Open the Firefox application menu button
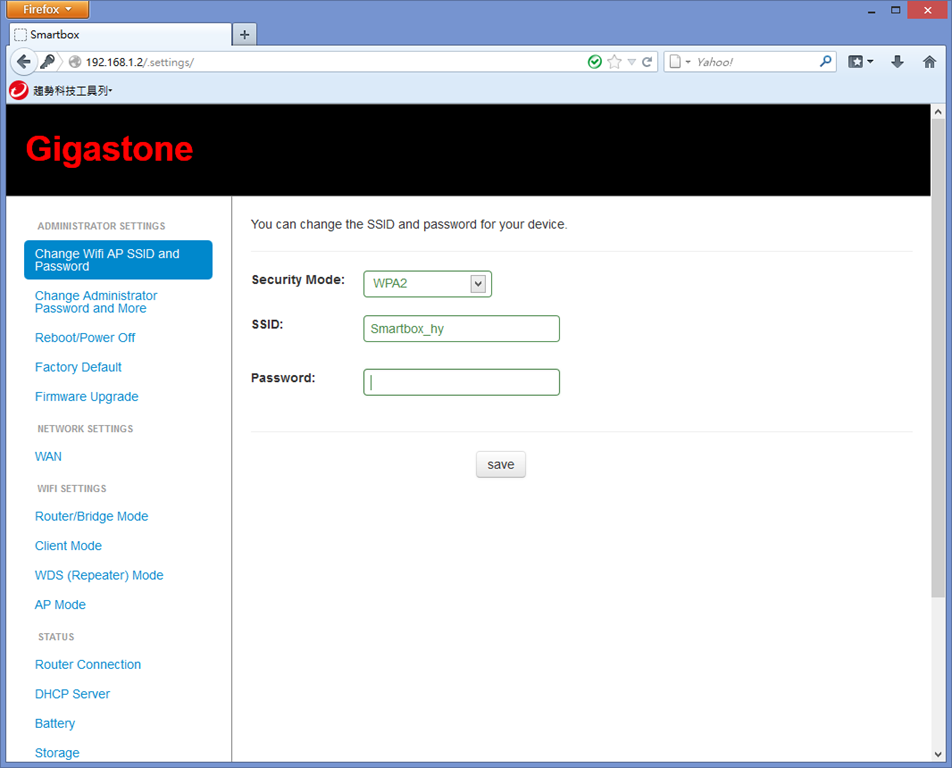 click(48, 9)
